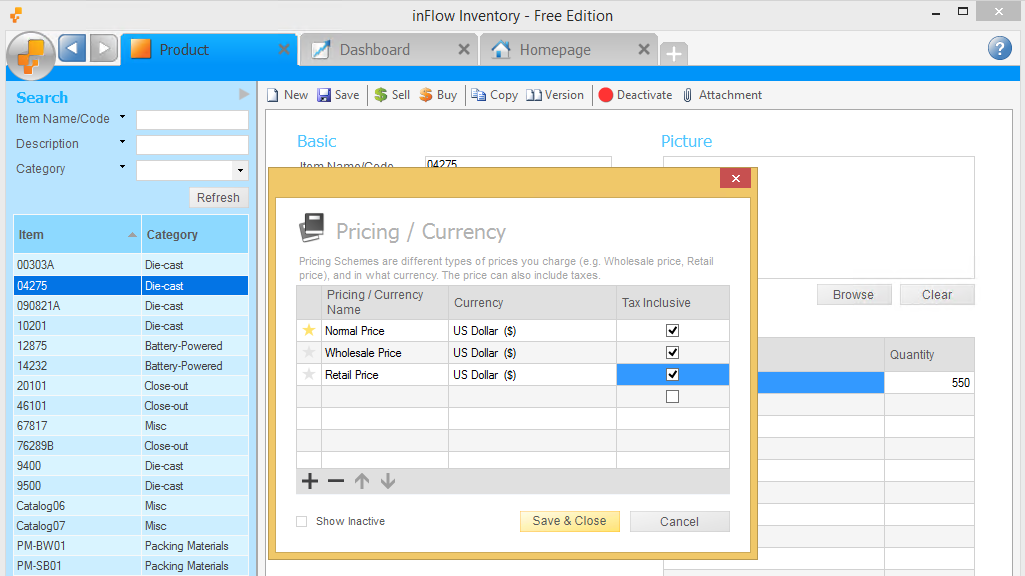Copy the product with the Copy button
The image size is (1025, 576).
click(495, 95)
